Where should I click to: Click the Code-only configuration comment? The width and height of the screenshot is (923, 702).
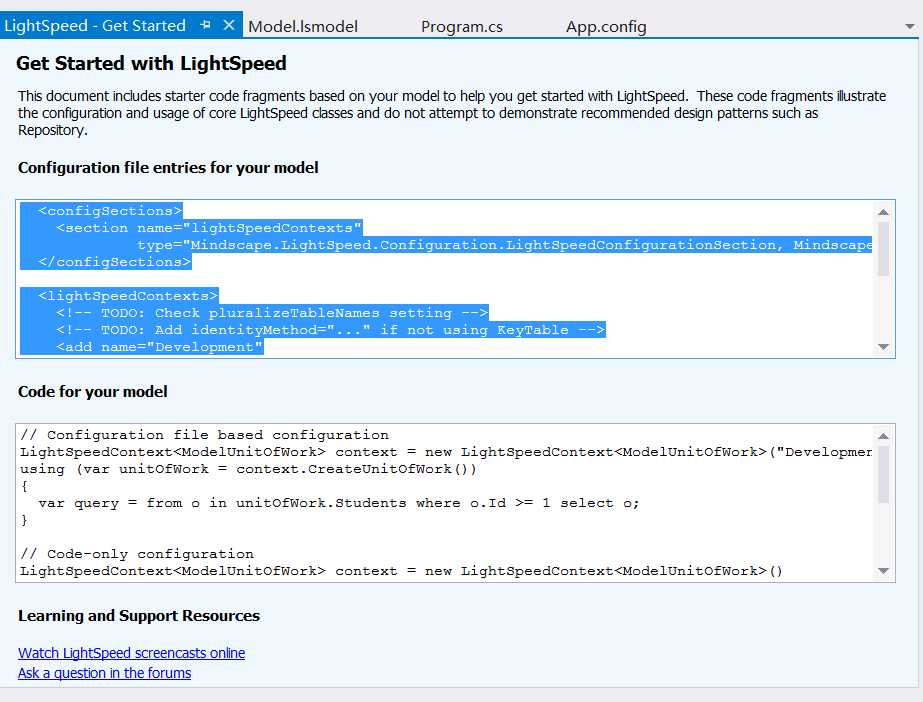137,554
